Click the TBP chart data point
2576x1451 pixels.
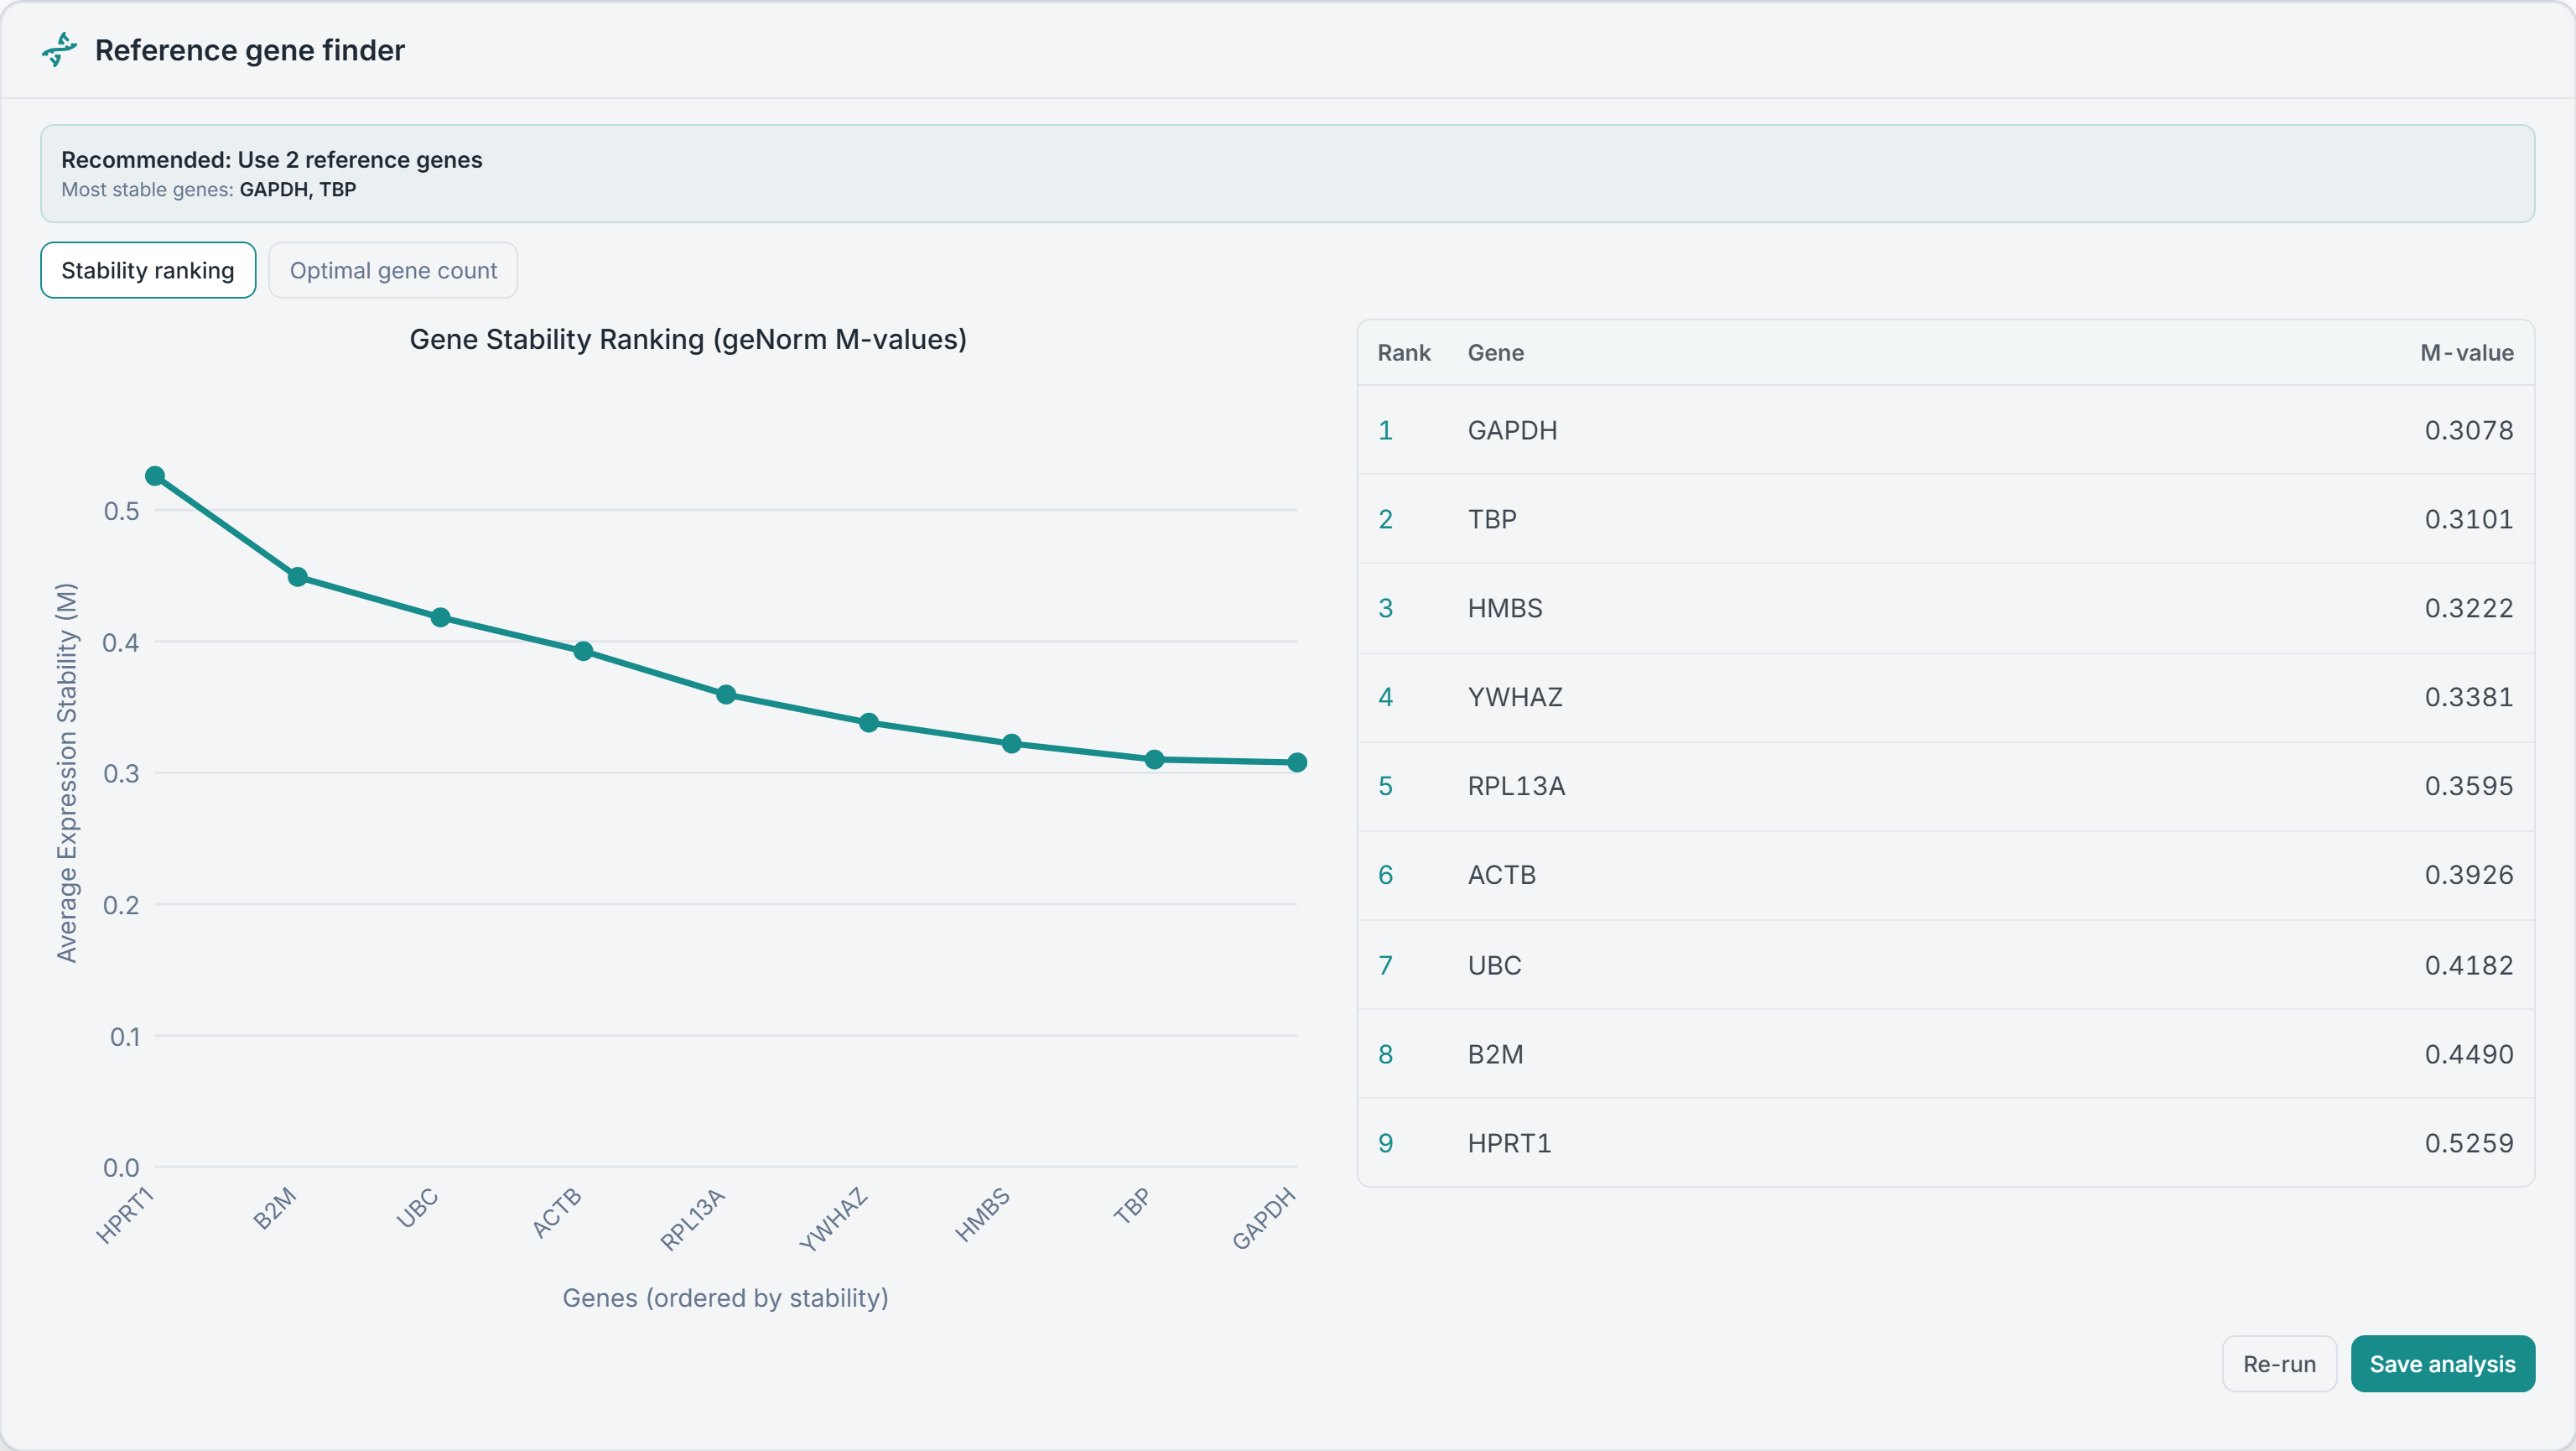[x=1155, y=760]
